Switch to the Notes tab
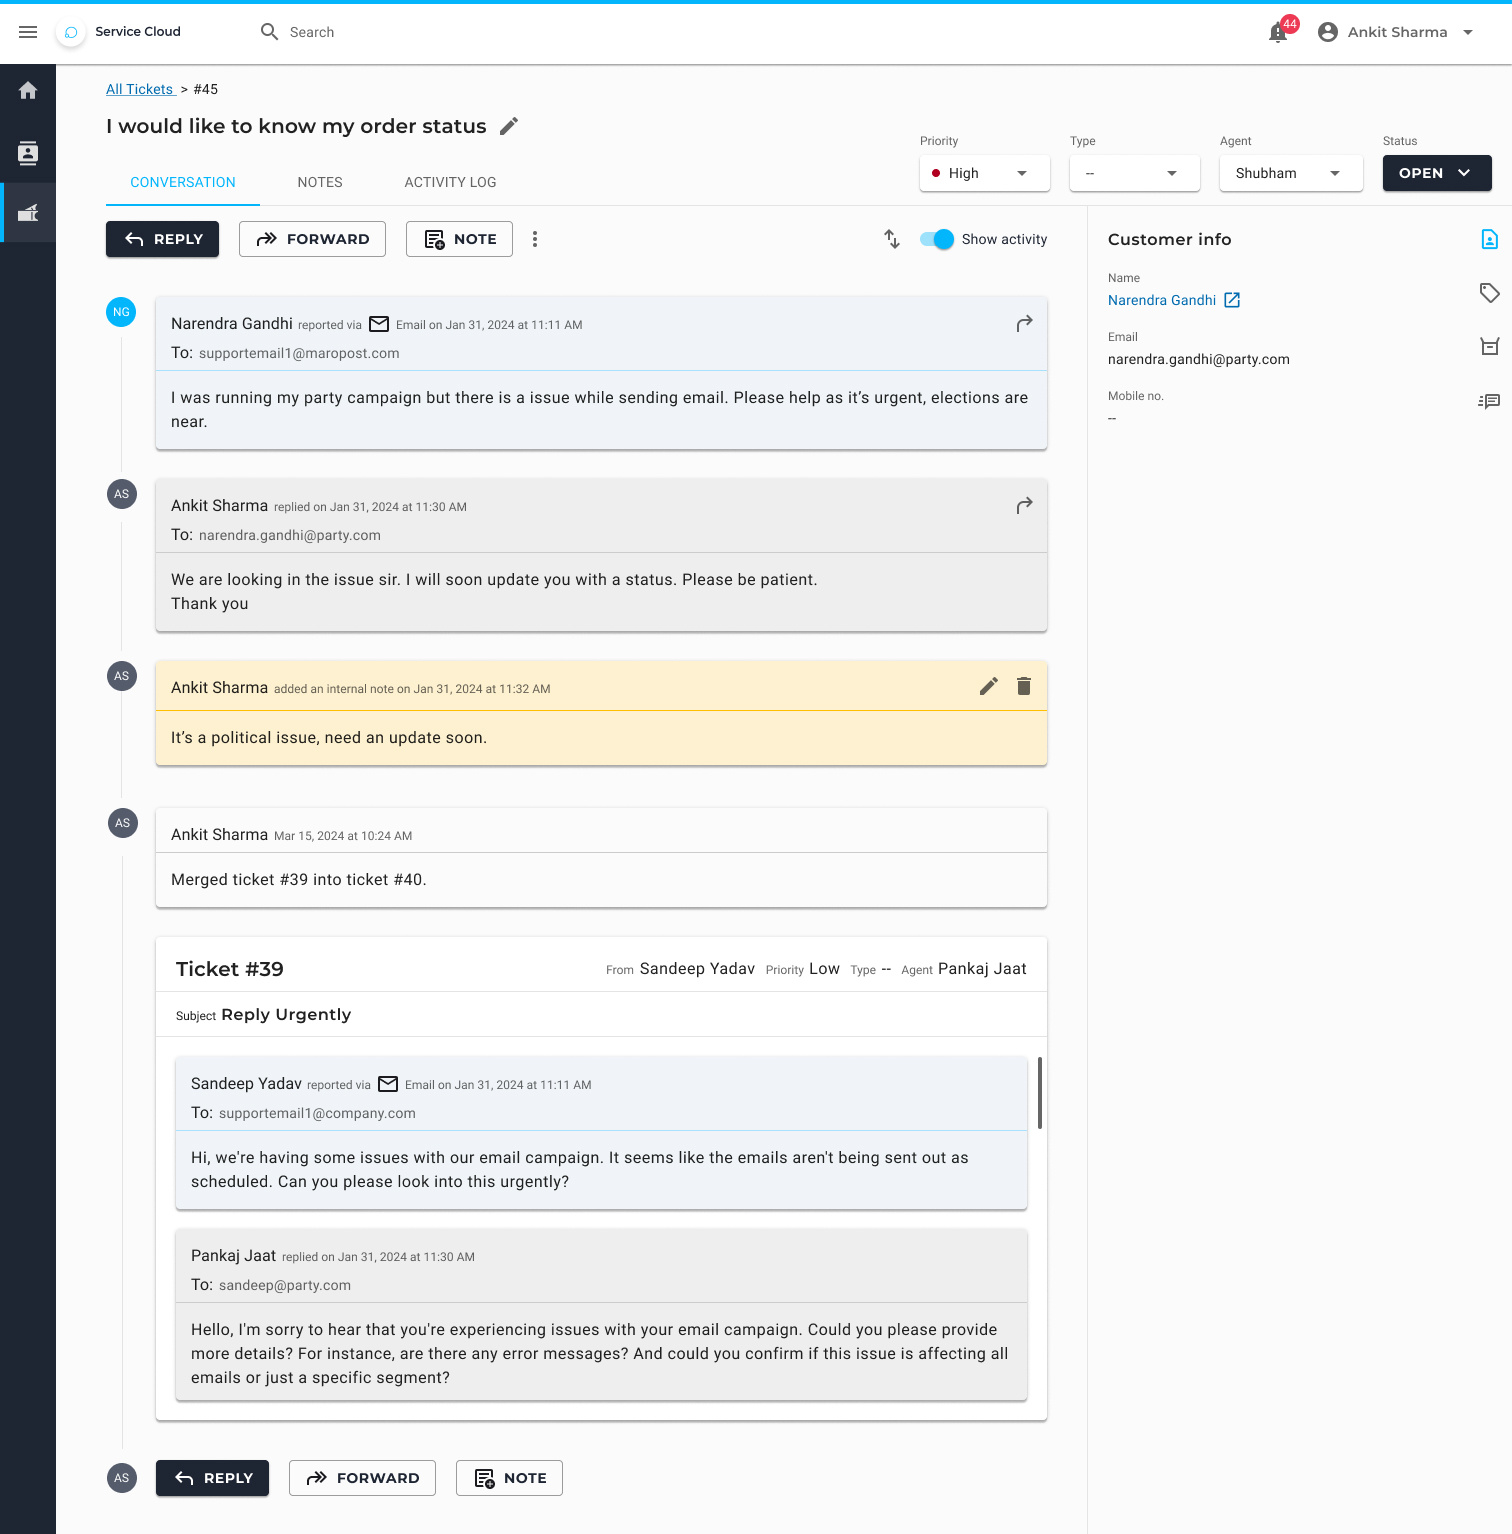1512x1534 pixels. pyautogui.click(x=320, y=182)
